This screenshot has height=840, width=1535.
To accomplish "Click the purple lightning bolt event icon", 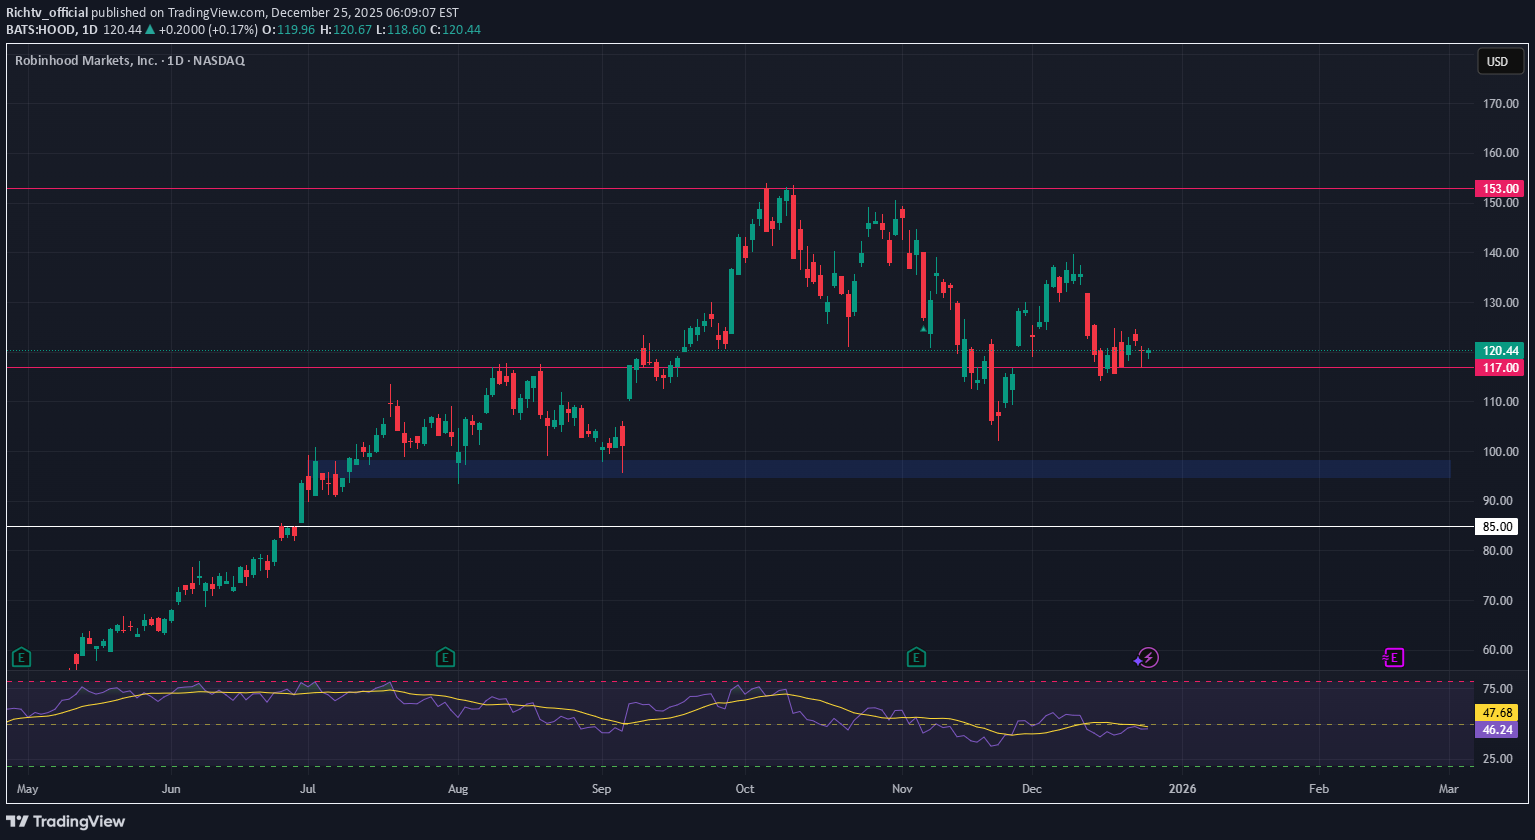I will click(x=1148, y=657).
